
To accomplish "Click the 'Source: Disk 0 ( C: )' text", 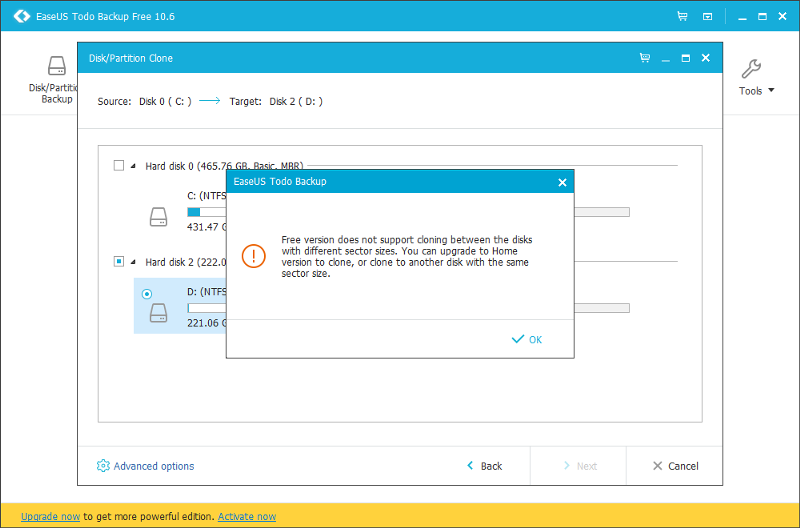I will tap(144, 101).
